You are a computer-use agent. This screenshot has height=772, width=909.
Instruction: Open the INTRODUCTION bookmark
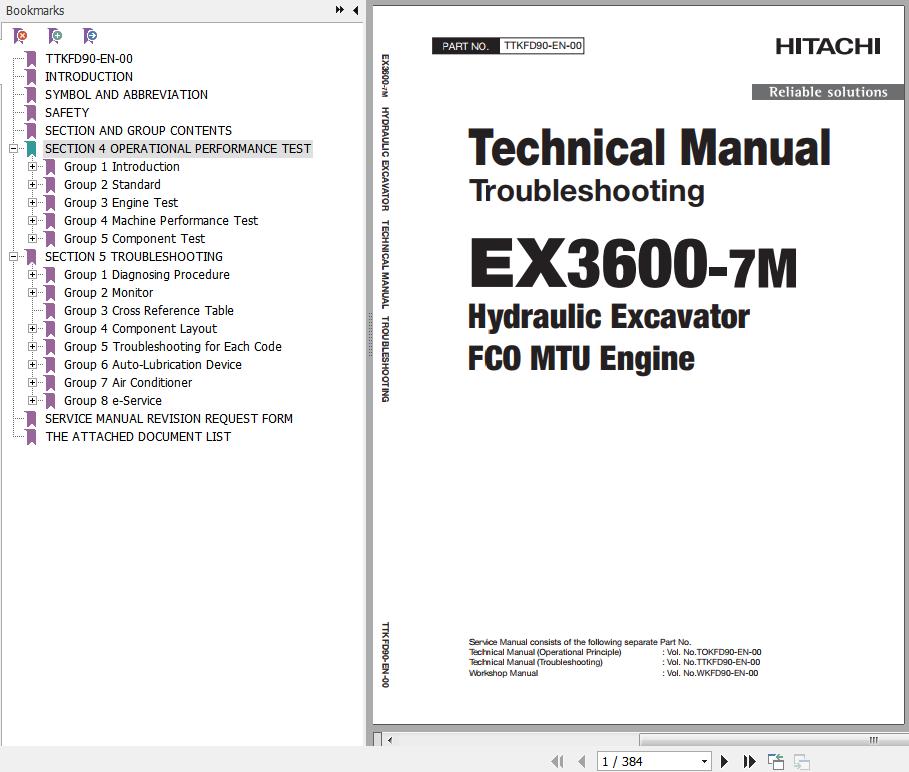click(89, 77)
